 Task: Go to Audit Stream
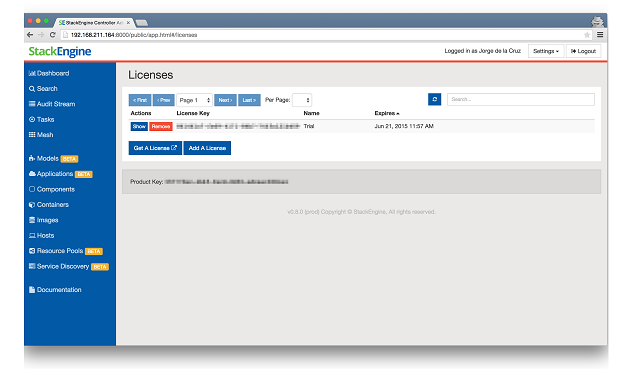[x=52, y=104]
